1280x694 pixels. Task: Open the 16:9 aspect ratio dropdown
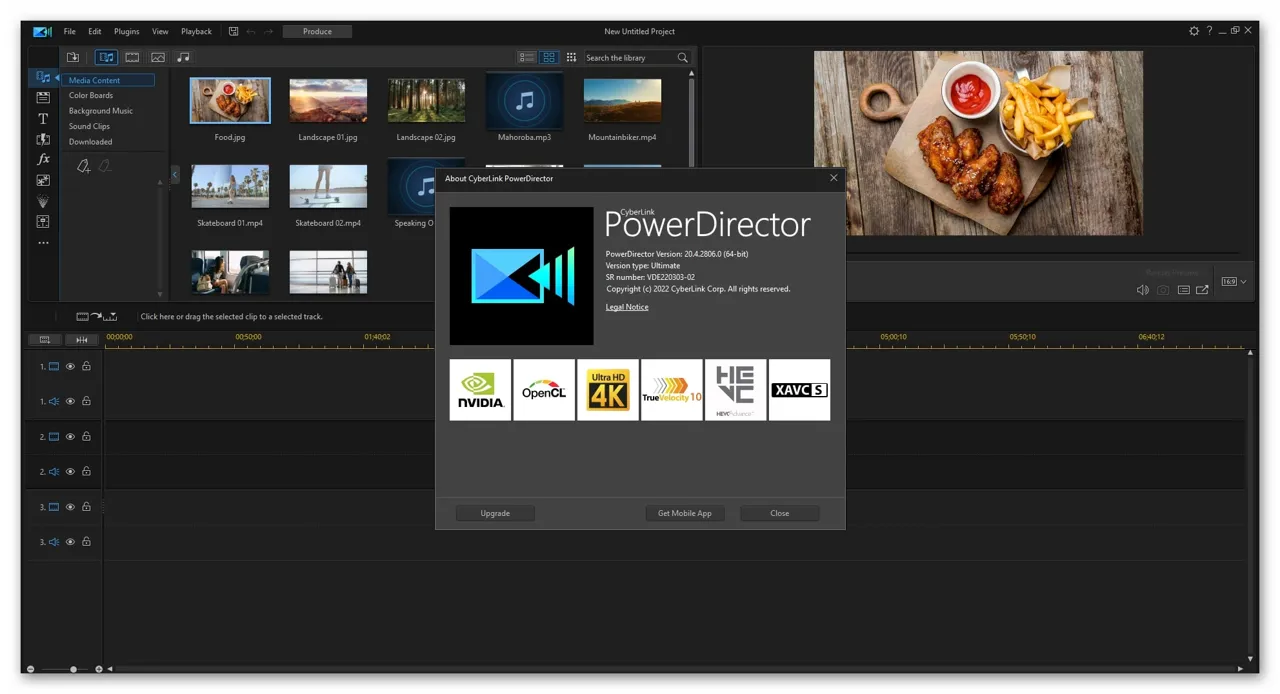(1234, 282)
